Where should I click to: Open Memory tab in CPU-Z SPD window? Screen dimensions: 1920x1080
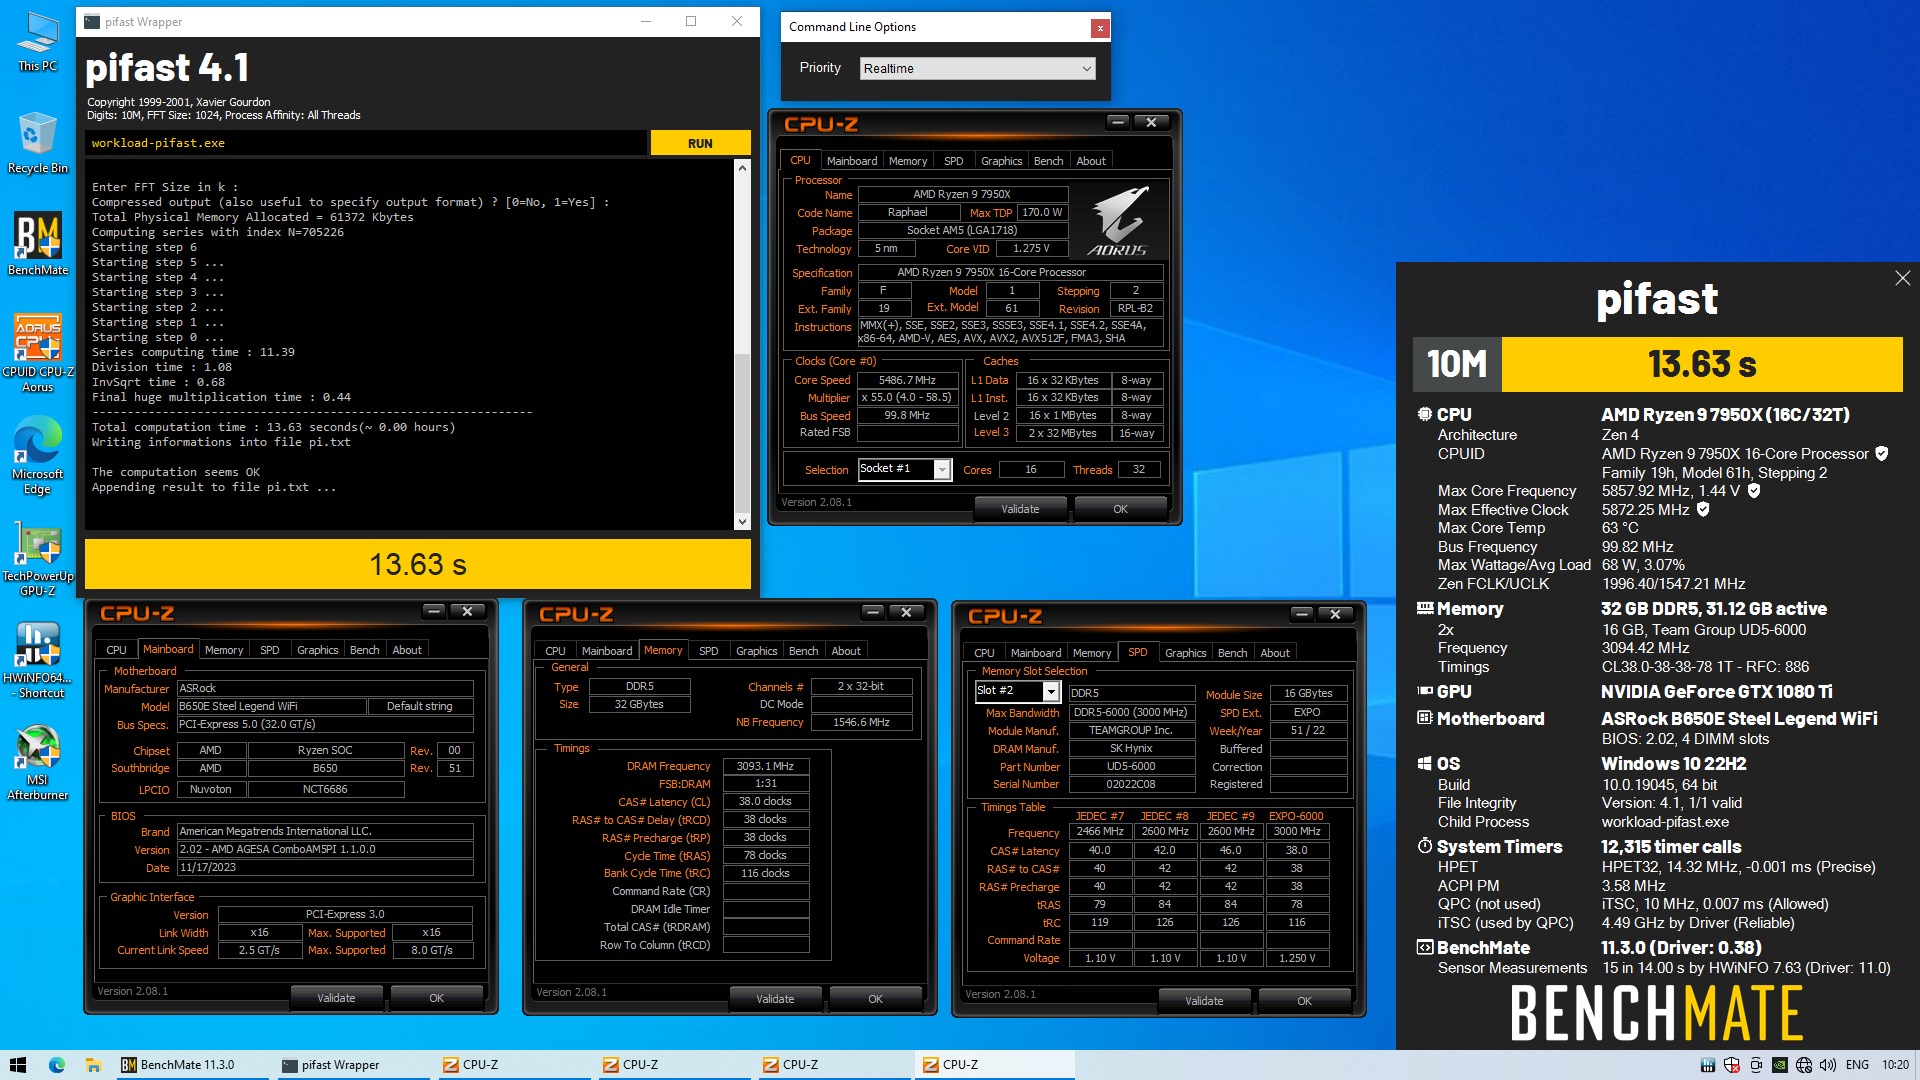(1091, 653)
